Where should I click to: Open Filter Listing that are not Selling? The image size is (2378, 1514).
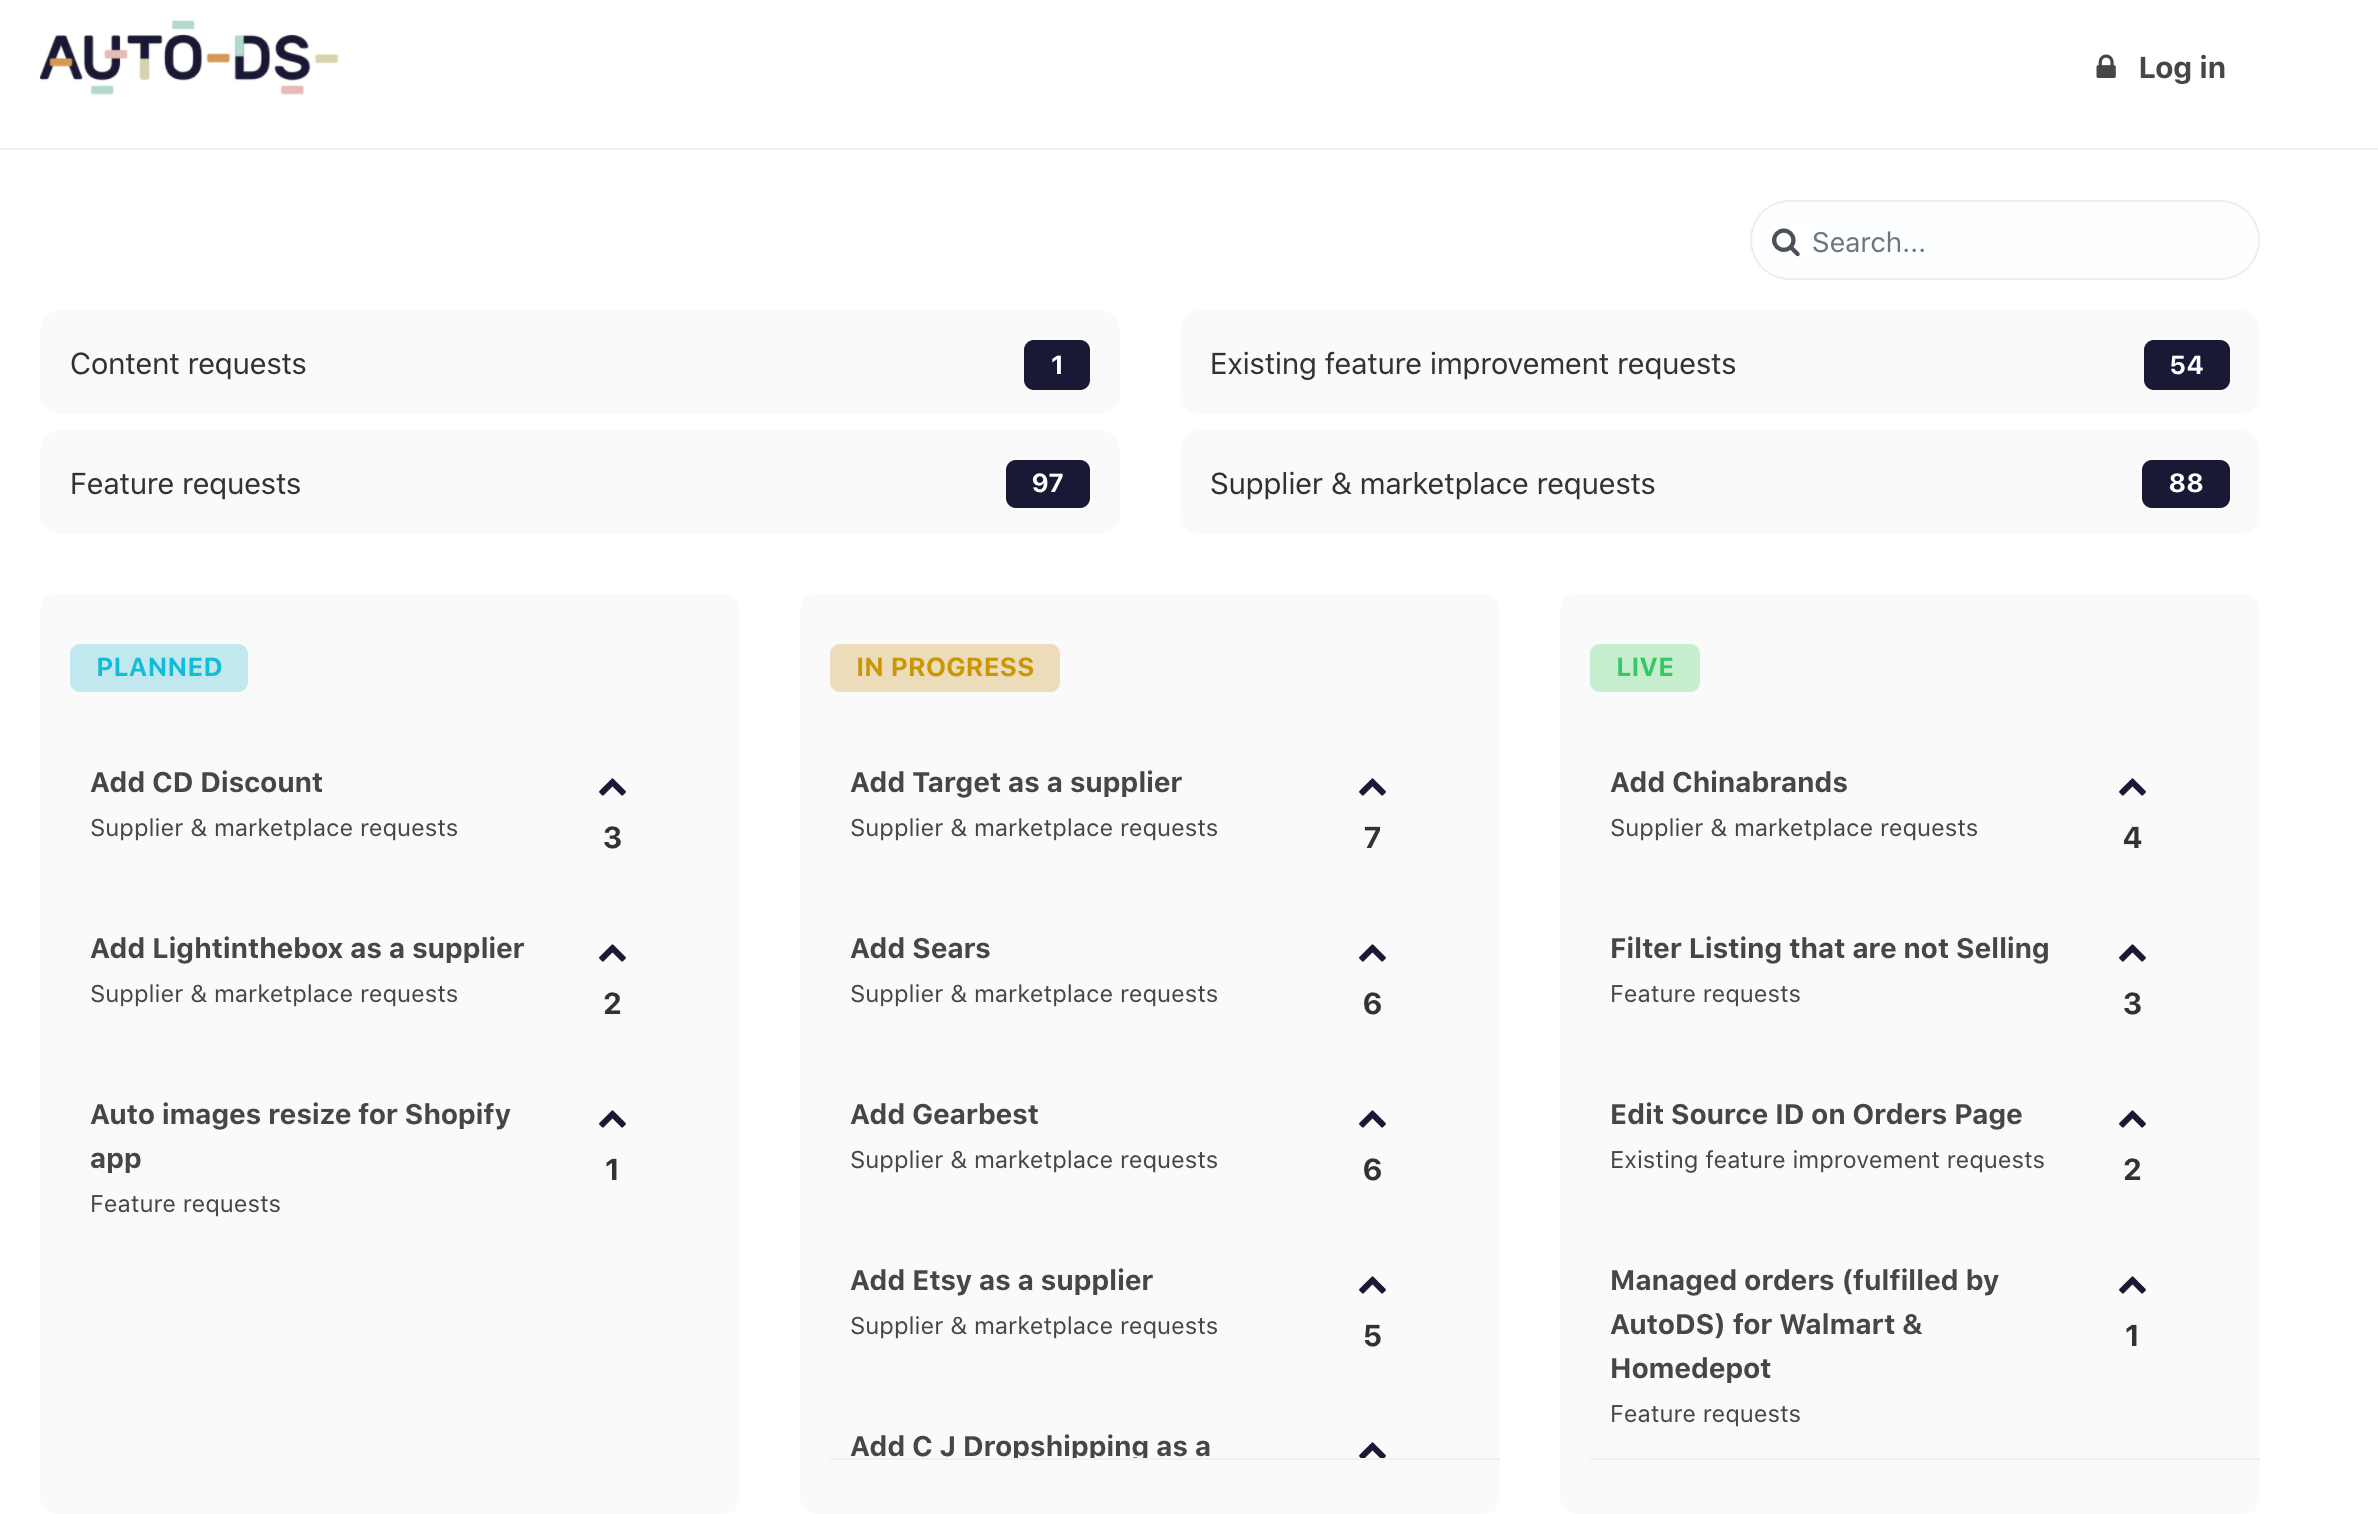(1829, 948)
